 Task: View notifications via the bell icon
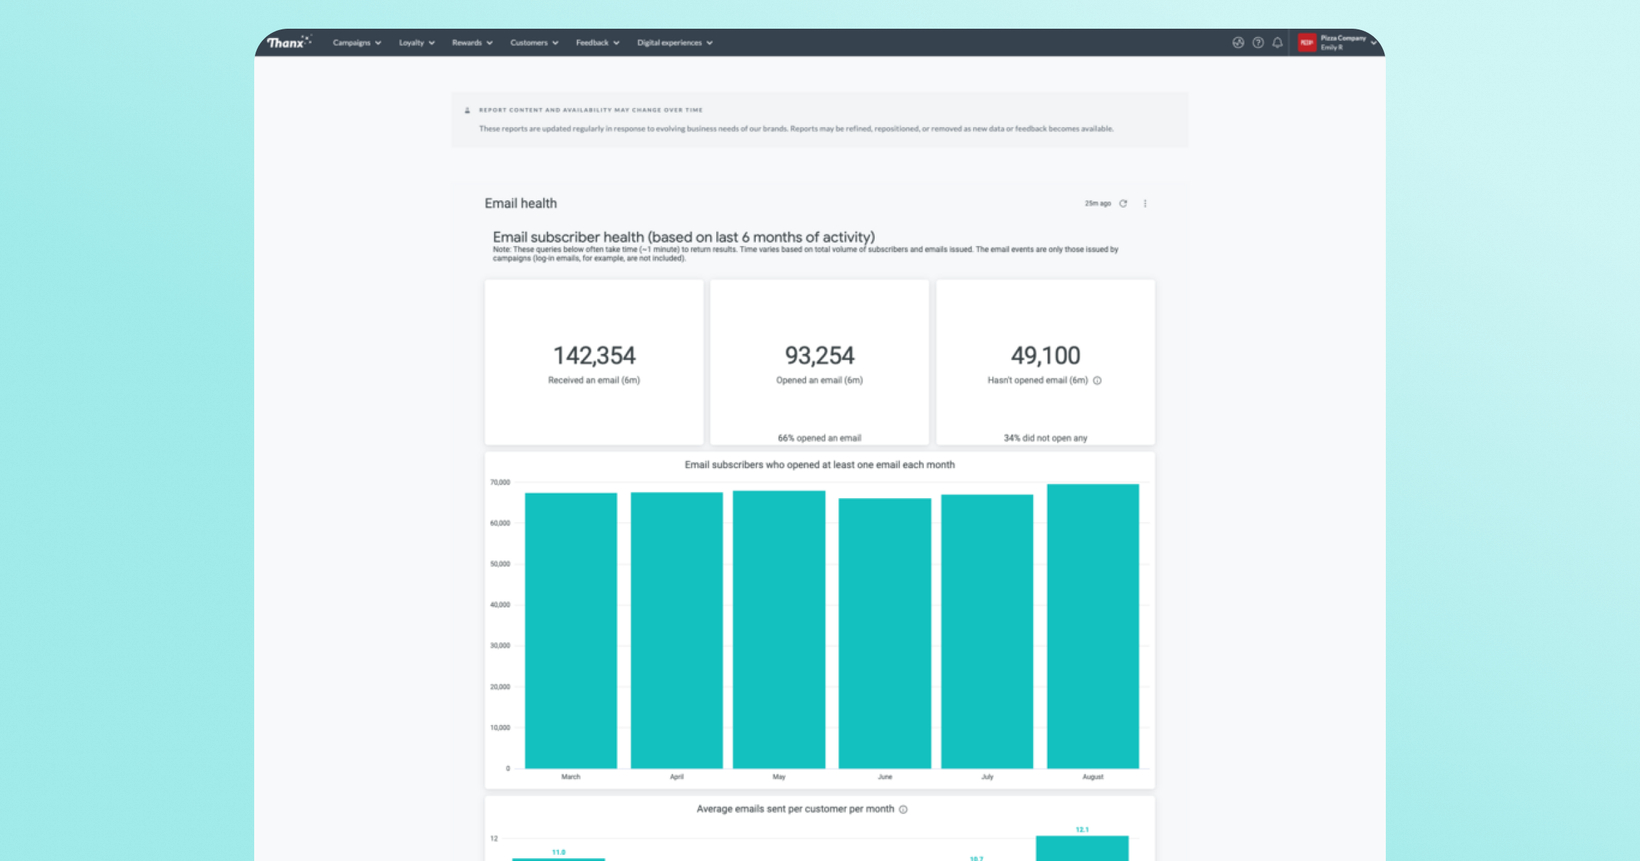pos(1277,43)
